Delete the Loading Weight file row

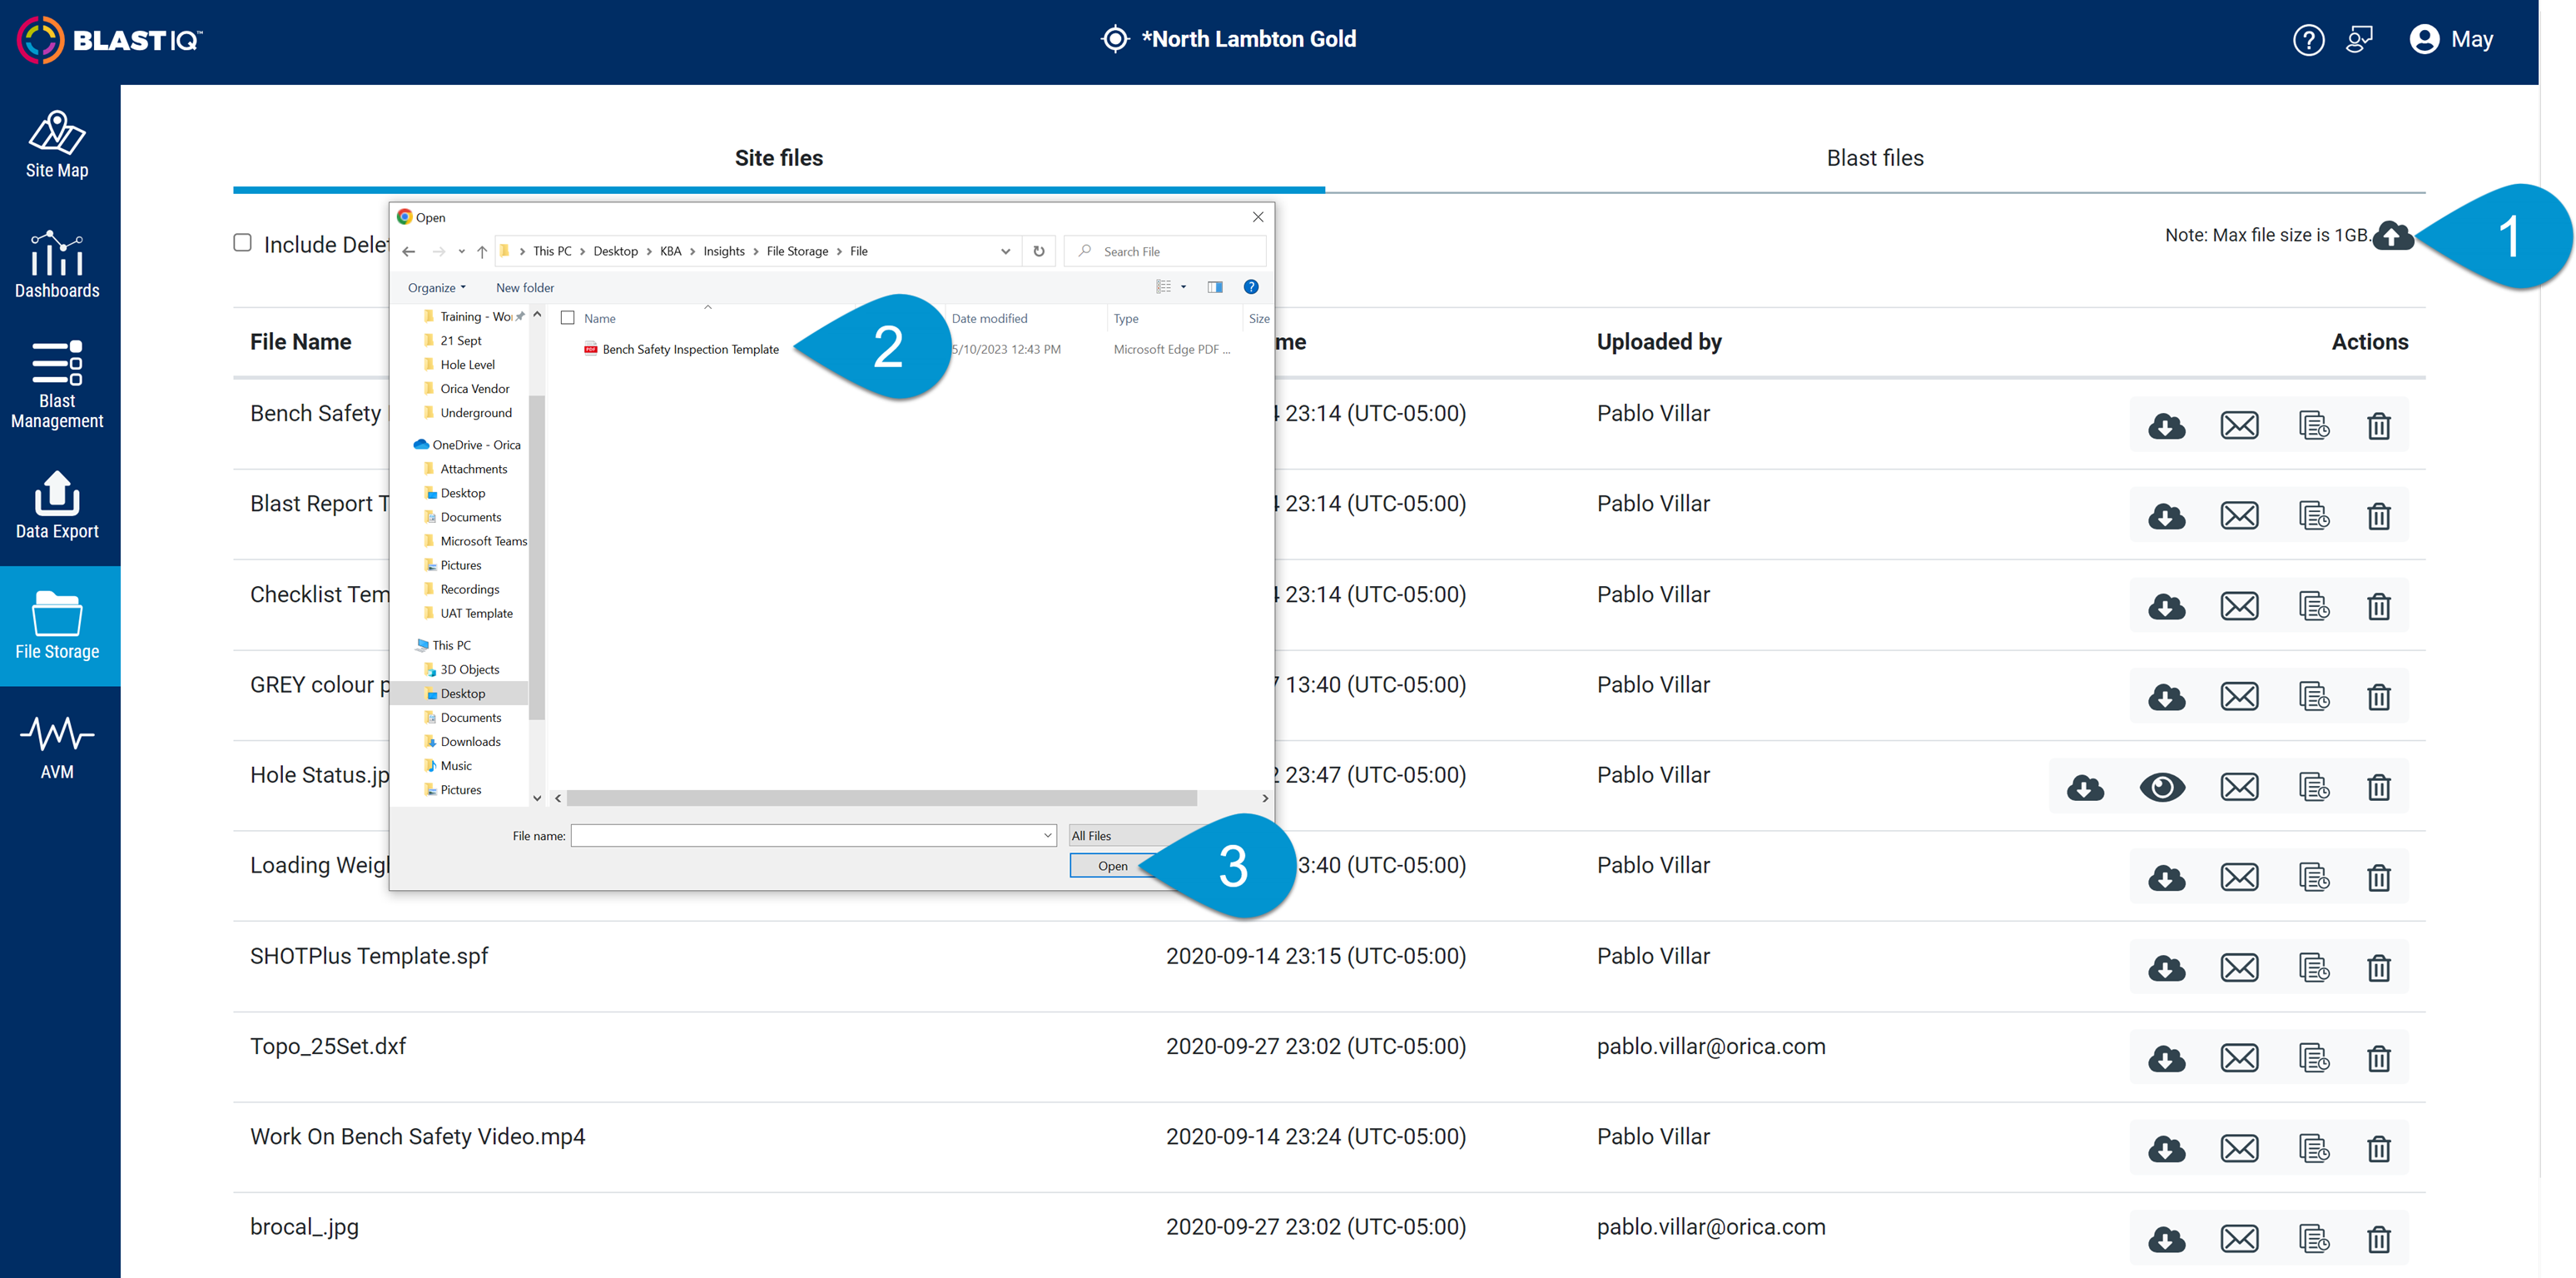click(x=2379, y=878)
